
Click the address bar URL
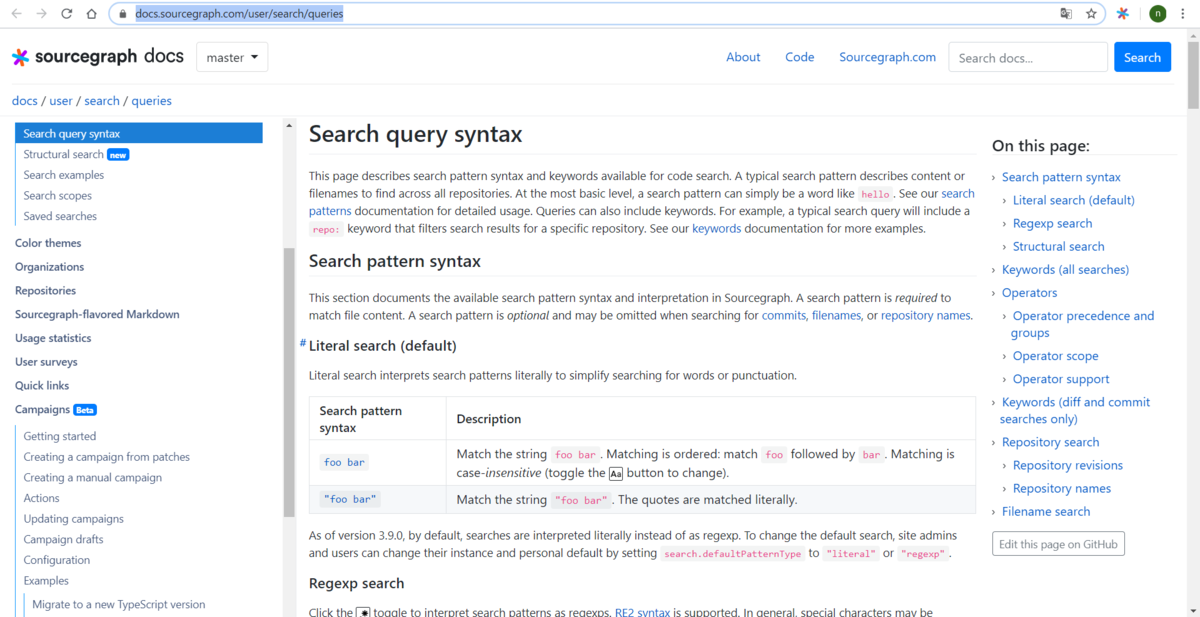(240, 14)
